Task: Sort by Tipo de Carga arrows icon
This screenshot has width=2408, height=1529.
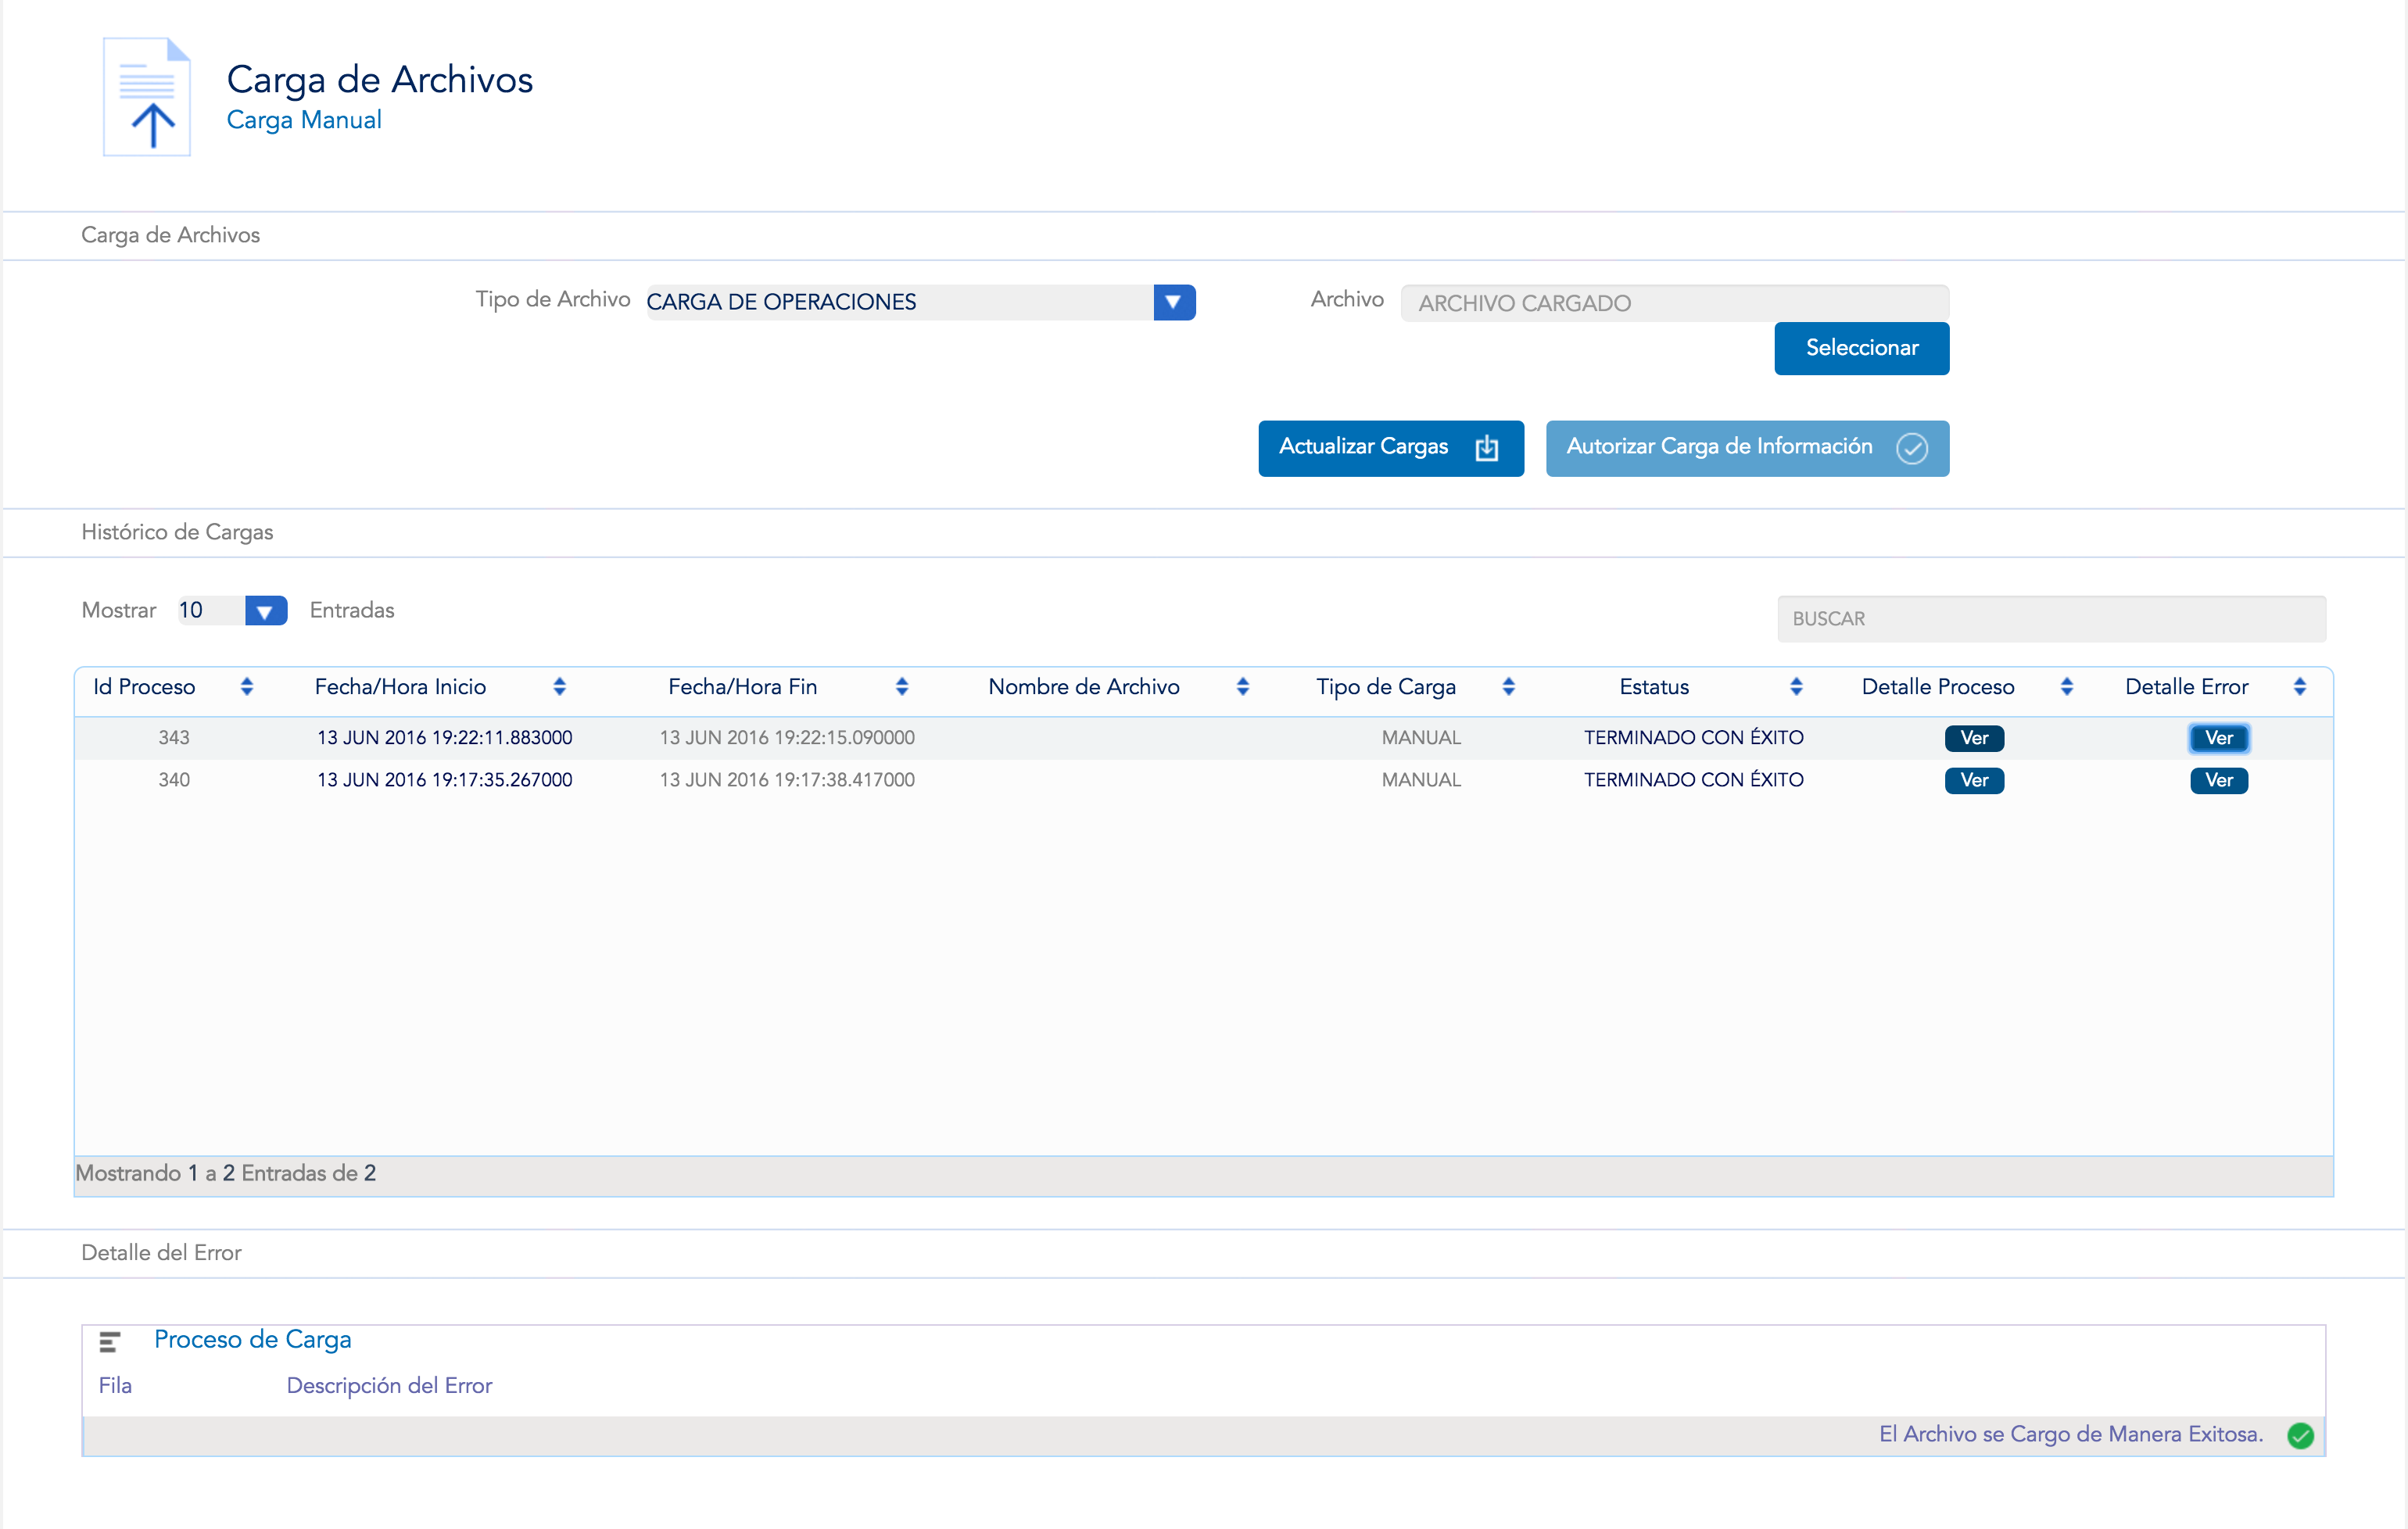Action: (x=1509, y=686)
